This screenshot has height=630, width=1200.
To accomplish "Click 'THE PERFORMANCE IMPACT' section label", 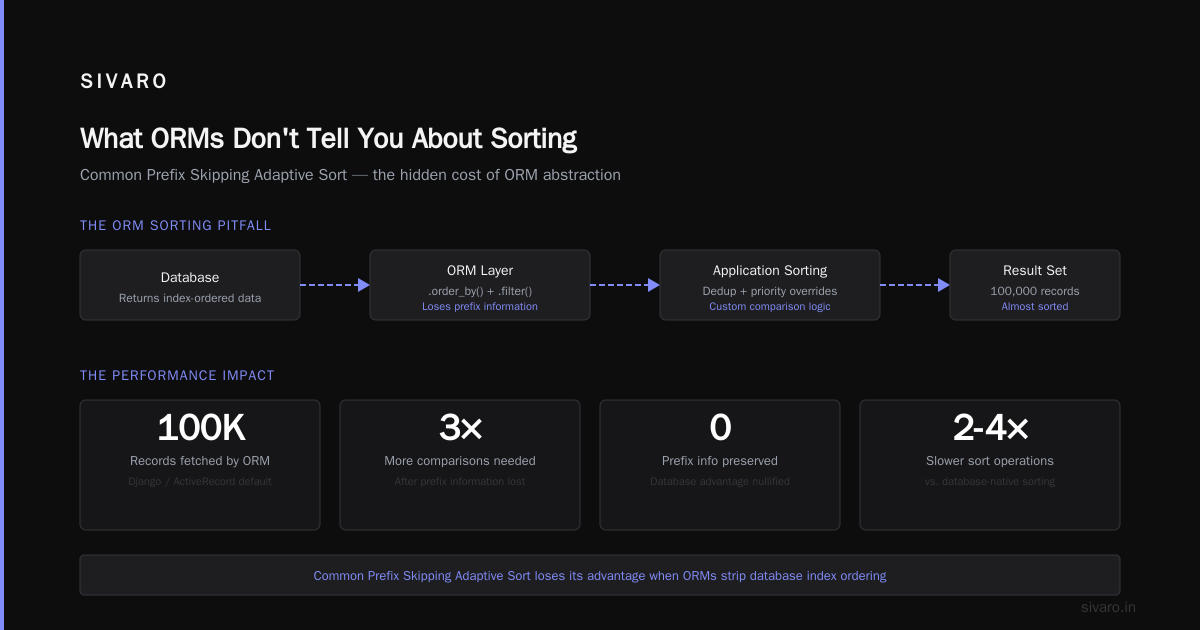I will pos(177,376).
